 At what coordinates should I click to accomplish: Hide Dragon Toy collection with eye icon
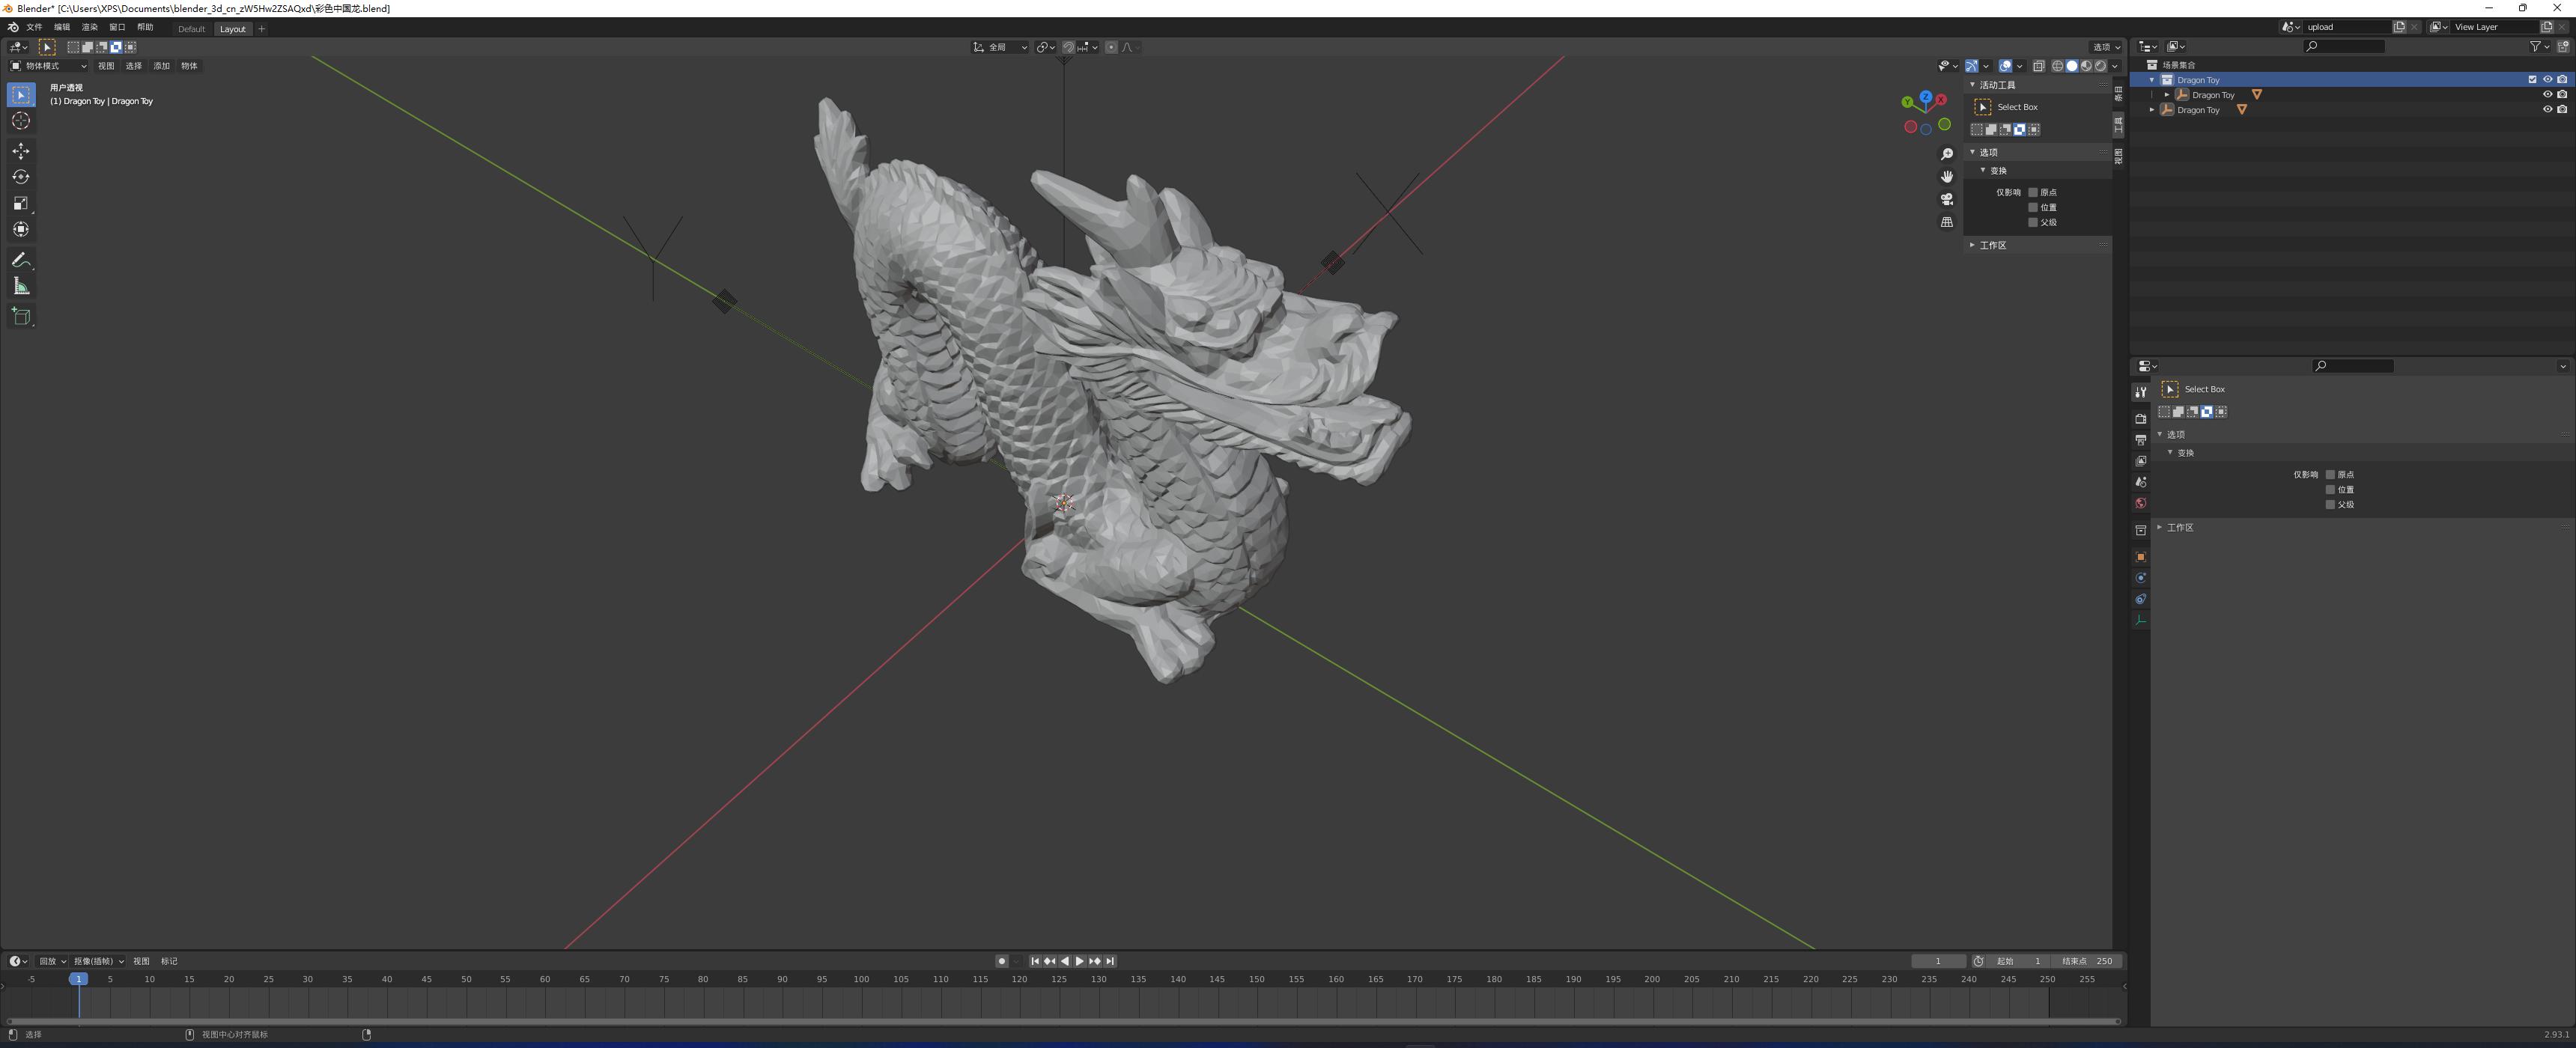tap(2547, 80)
